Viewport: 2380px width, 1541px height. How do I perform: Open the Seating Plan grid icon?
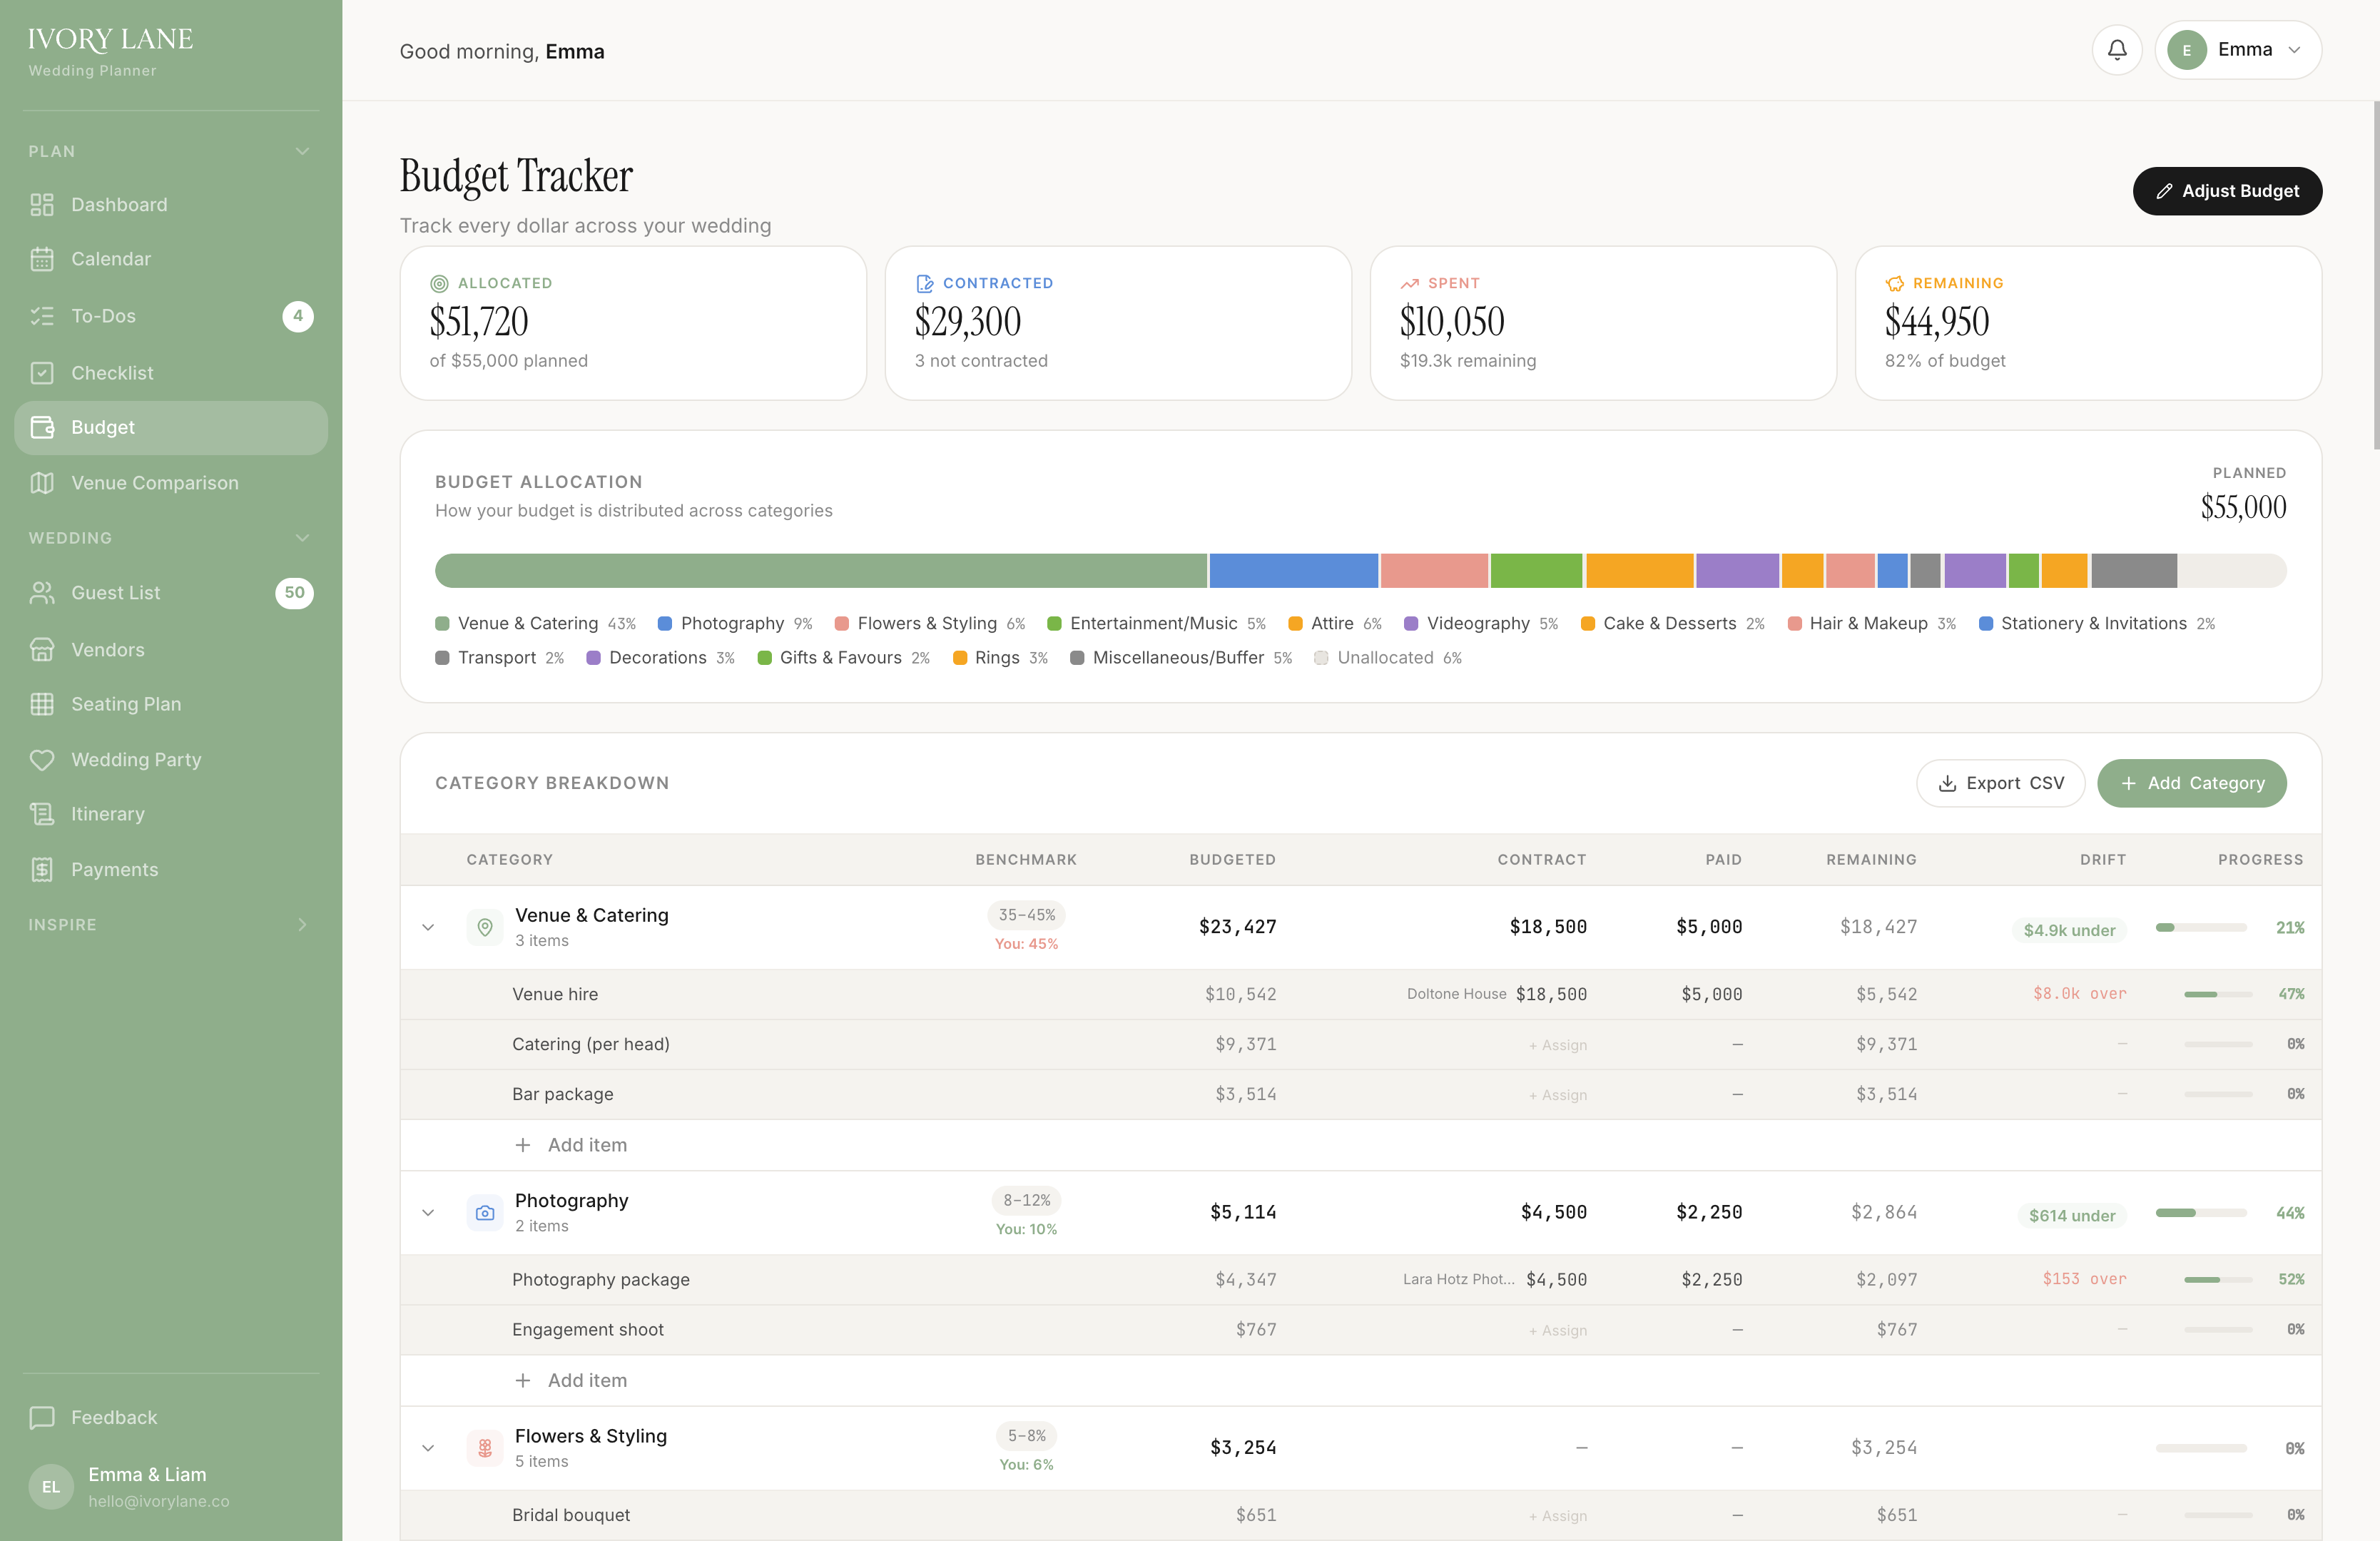(x=42, y=704)
